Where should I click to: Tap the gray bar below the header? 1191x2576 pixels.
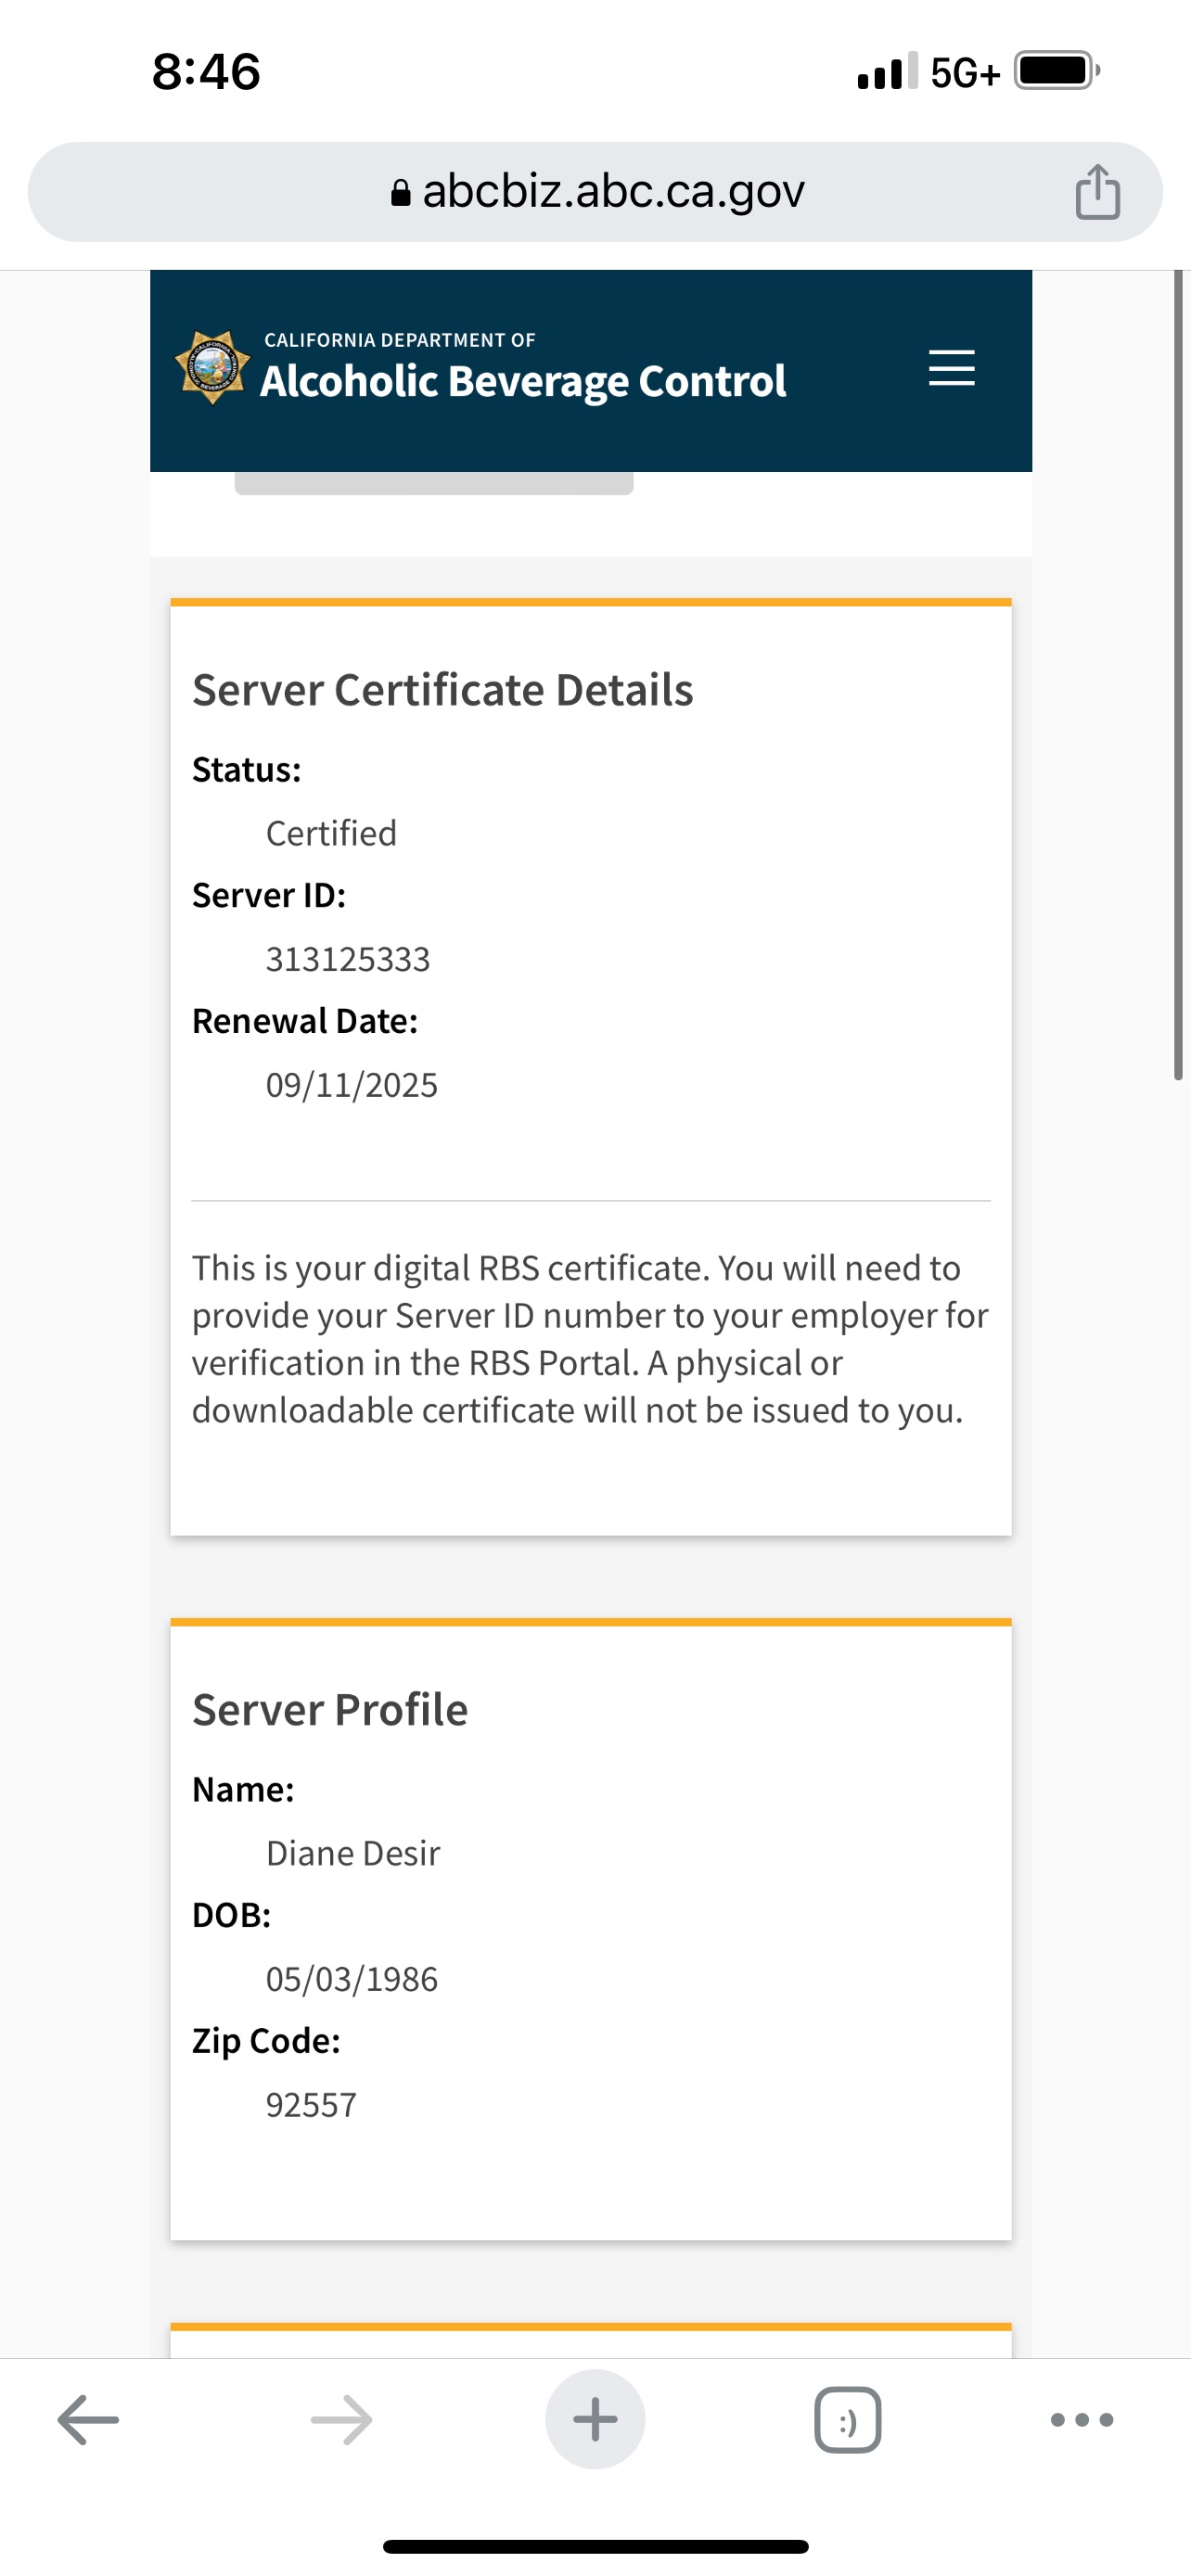[x=433, y=484]
